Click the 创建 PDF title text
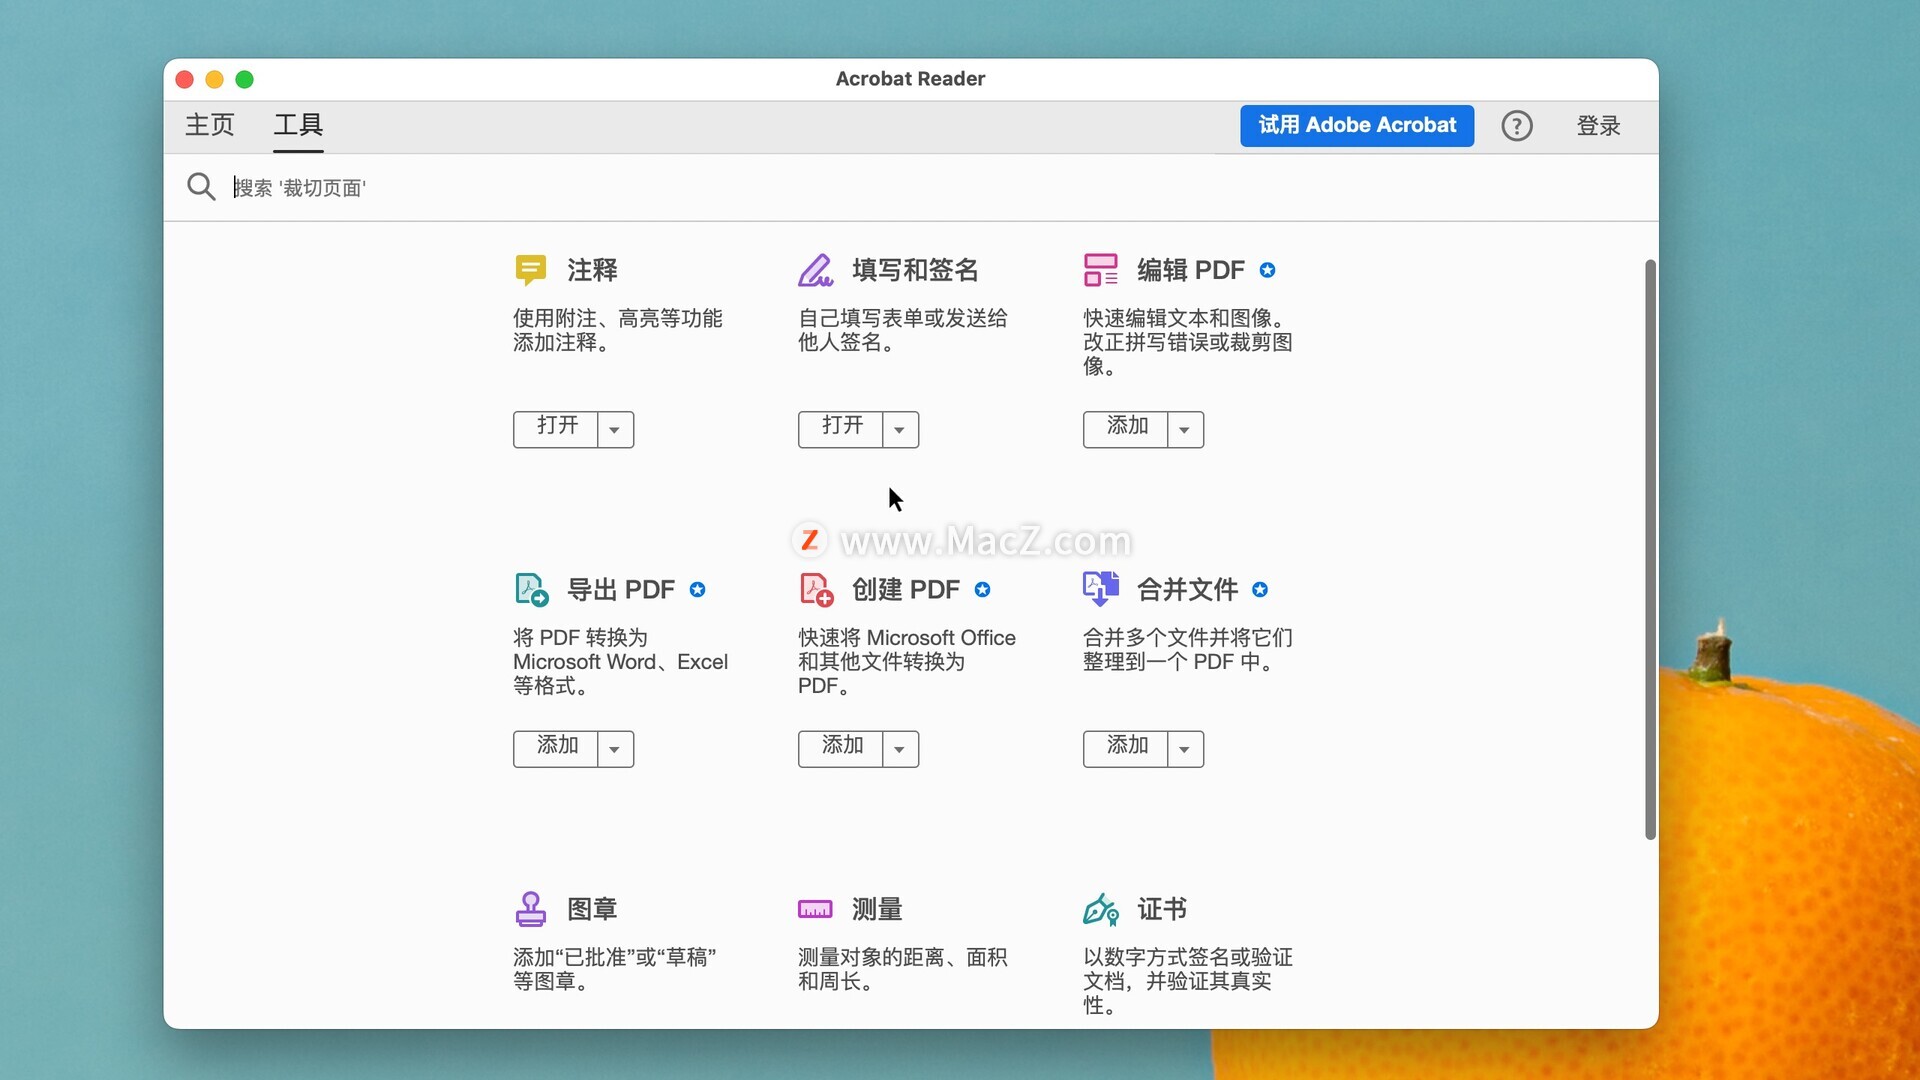 tap(906, 590)
